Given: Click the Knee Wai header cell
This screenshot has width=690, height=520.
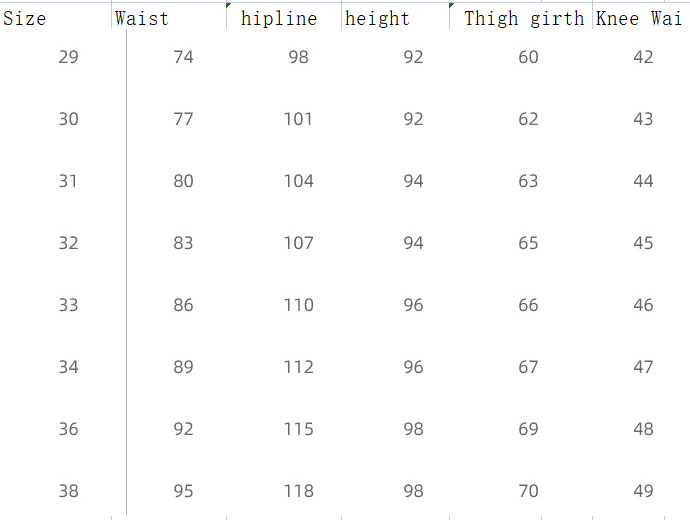Looking at the screenshot, I should 638,18.
